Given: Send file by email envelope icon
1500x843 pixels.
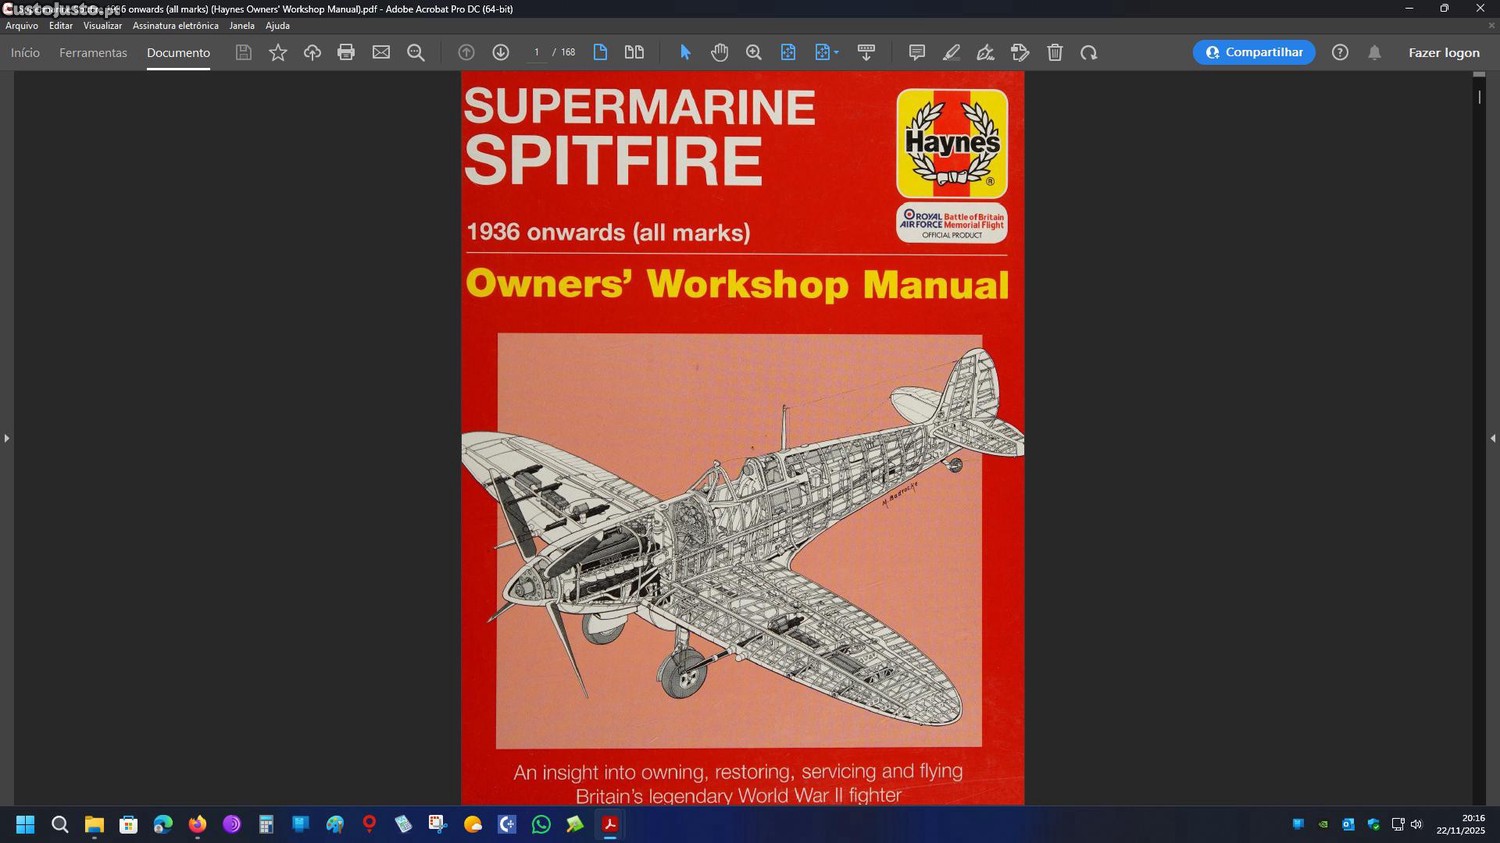Looking at the screenshot, I should click(x=381, y=52).
